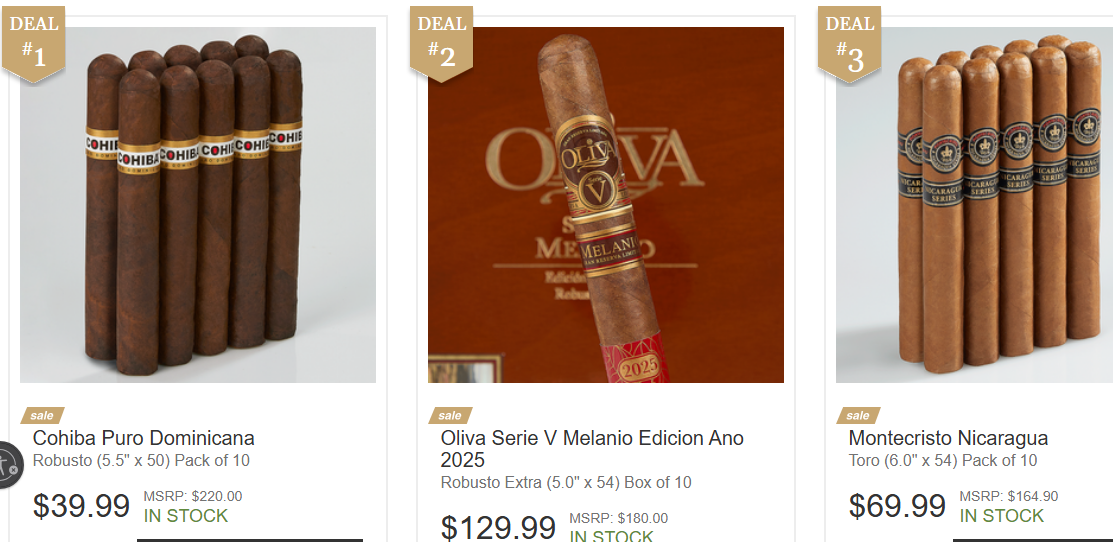Click the $69.99 Montecristo price
Viewport: 1113px width, 542px height.
click(x=897, y=506)
